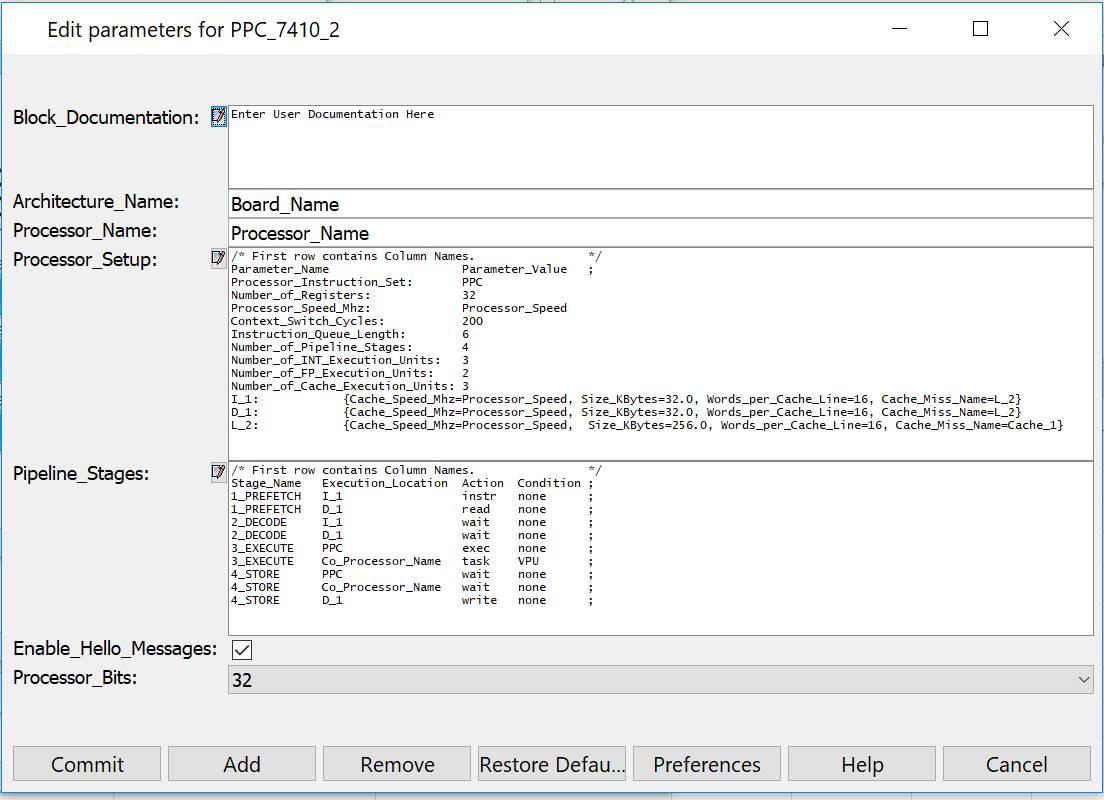The image size is (1104, 800).
Task: Cancel the parameter editing dialog
Action: point(1016,764)
